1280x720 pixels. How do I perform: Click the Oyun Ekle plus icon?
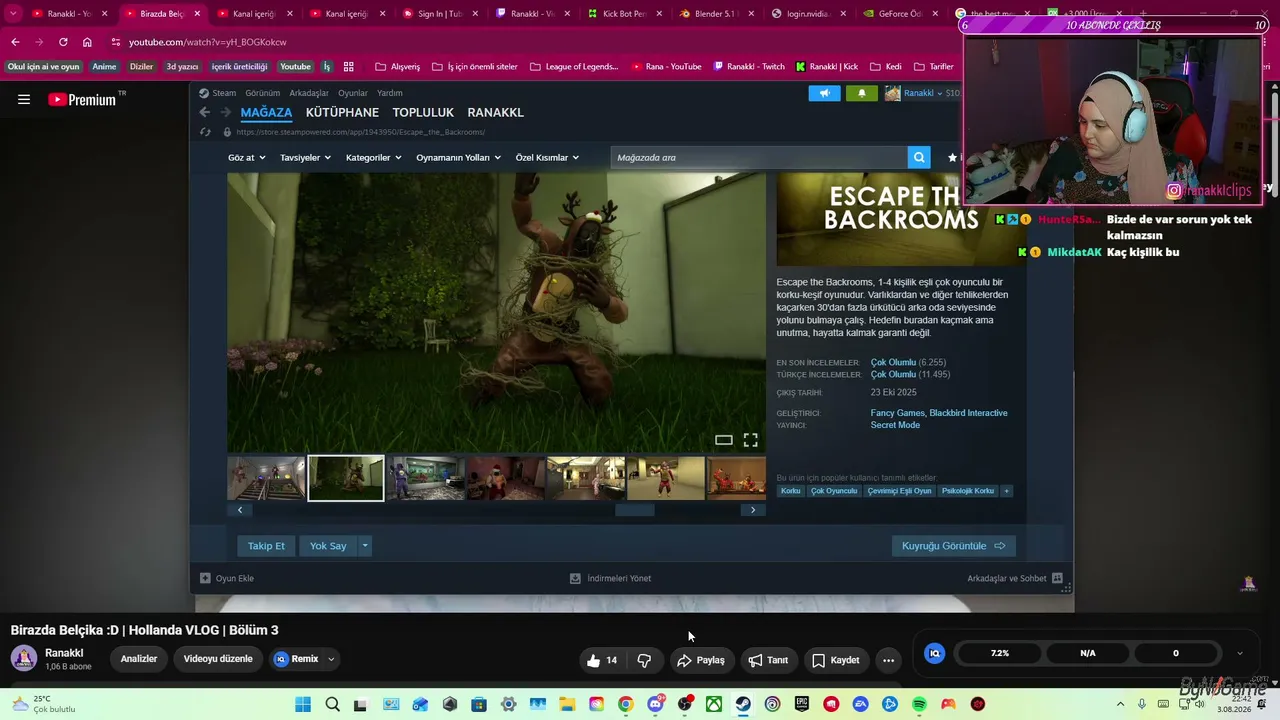pos(205,578)
